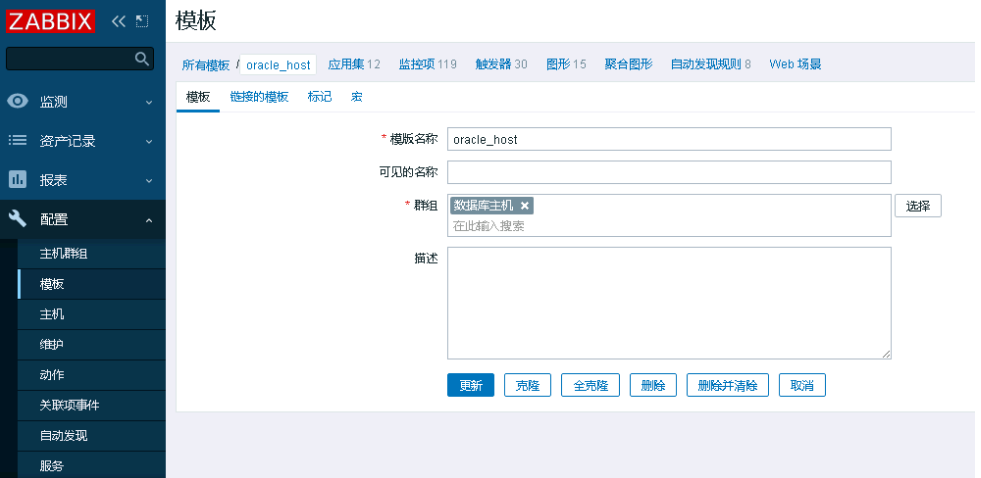Click the ZABBIX logo
This screenshot has height=478, width=981.
pos(51,21)
